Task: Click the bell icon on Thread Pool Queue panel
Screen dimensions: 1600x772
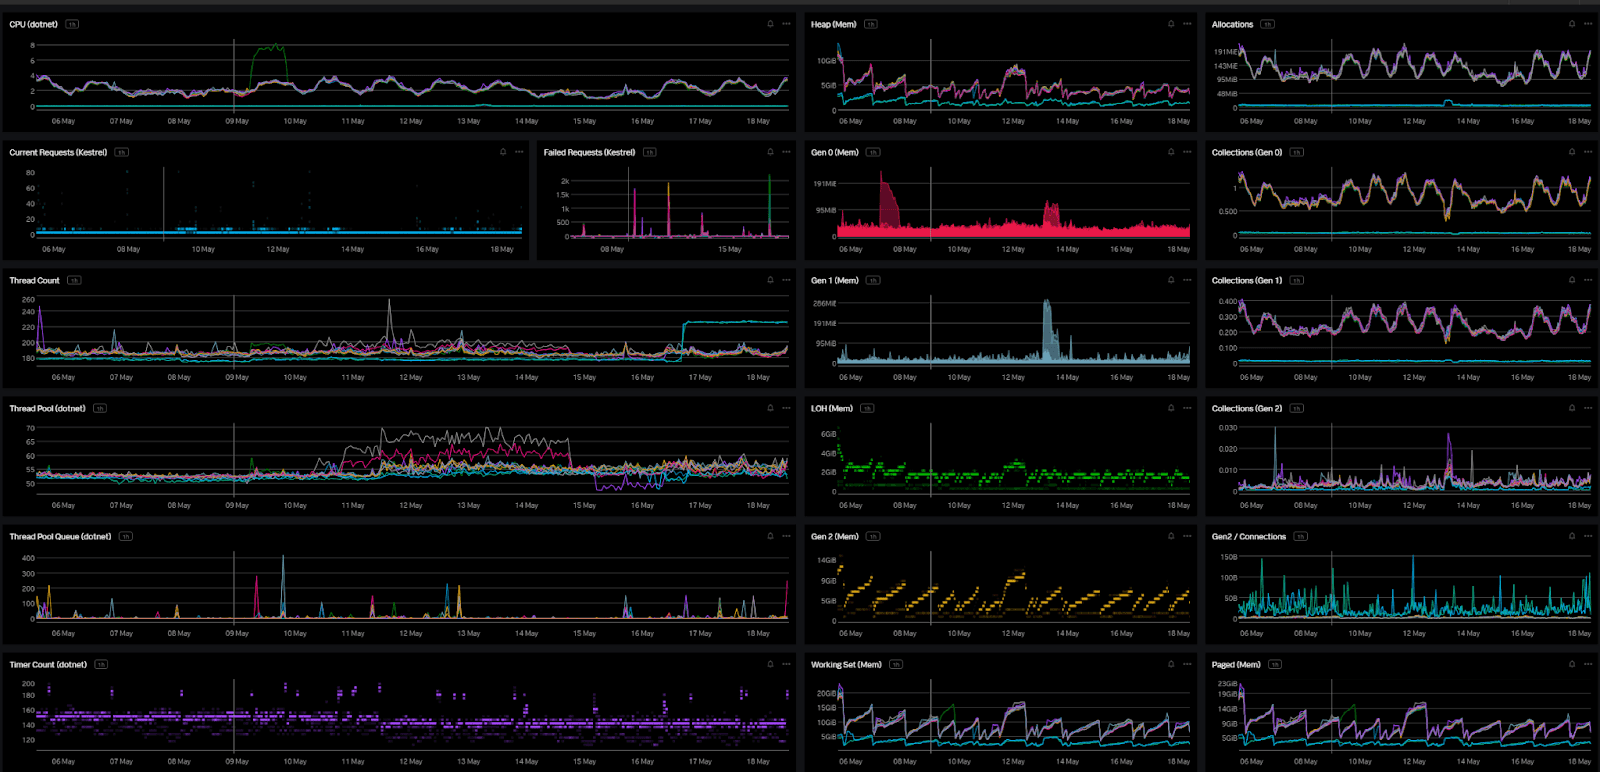Action: click(x=770, y=536)
